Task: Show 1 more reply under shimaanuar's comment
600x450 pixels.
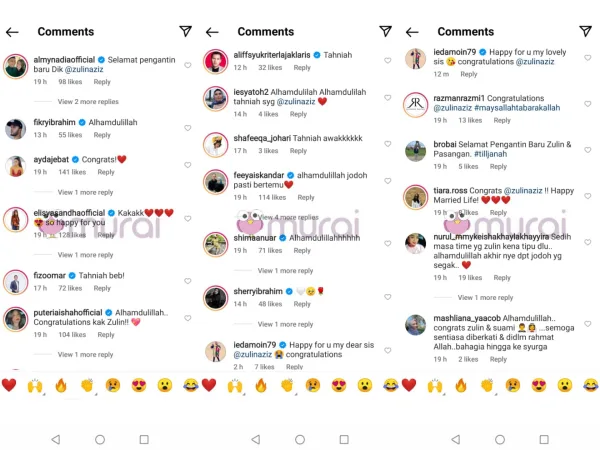Action: (285, 271)
